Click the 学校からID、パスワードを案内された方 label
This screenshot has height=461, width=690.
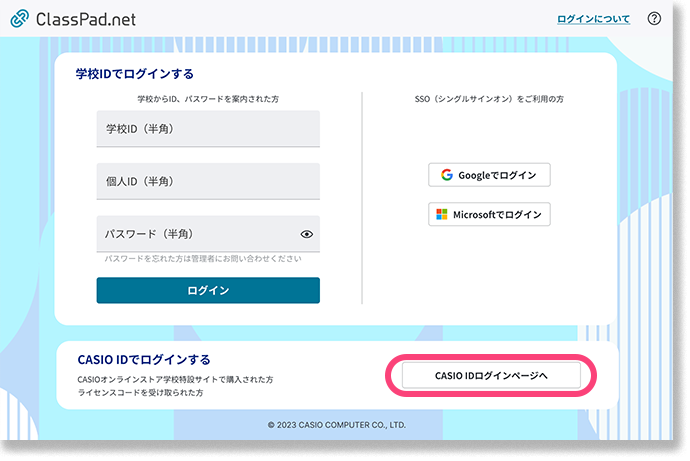point(208,99)
